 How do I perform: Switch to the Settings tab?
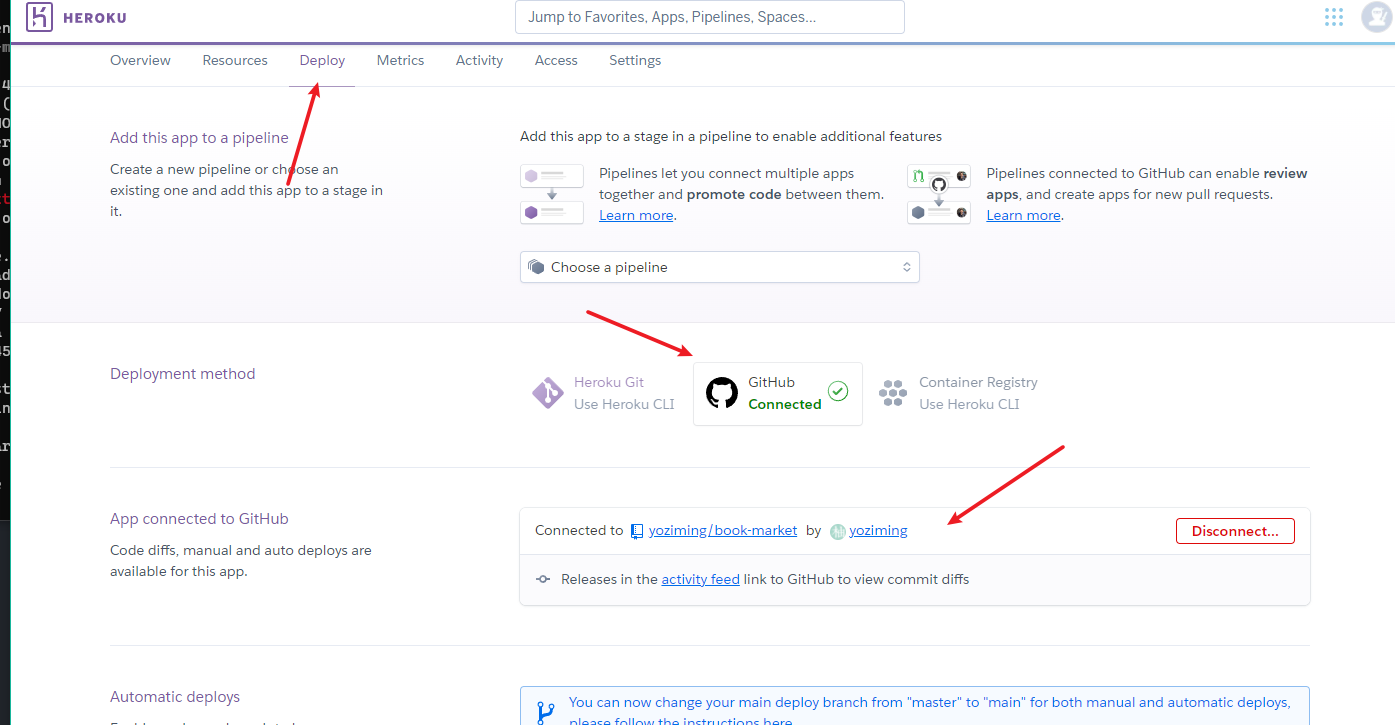pyautogui.click(x=635, y=60)
